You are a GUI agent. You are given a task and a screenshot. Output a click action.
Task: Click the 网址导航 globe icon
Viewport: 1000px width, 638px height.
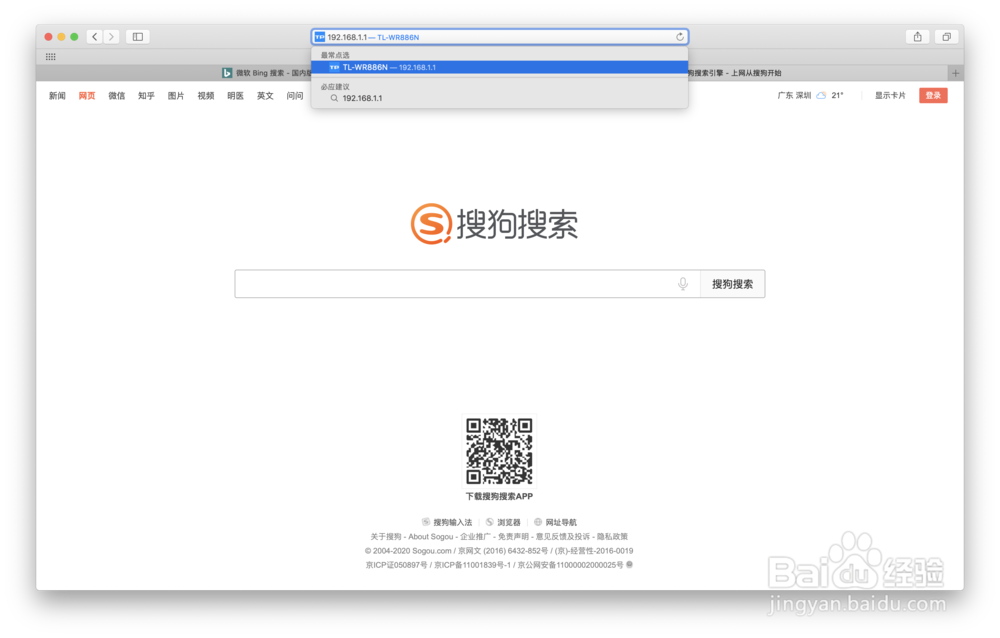tap(538, 523)
